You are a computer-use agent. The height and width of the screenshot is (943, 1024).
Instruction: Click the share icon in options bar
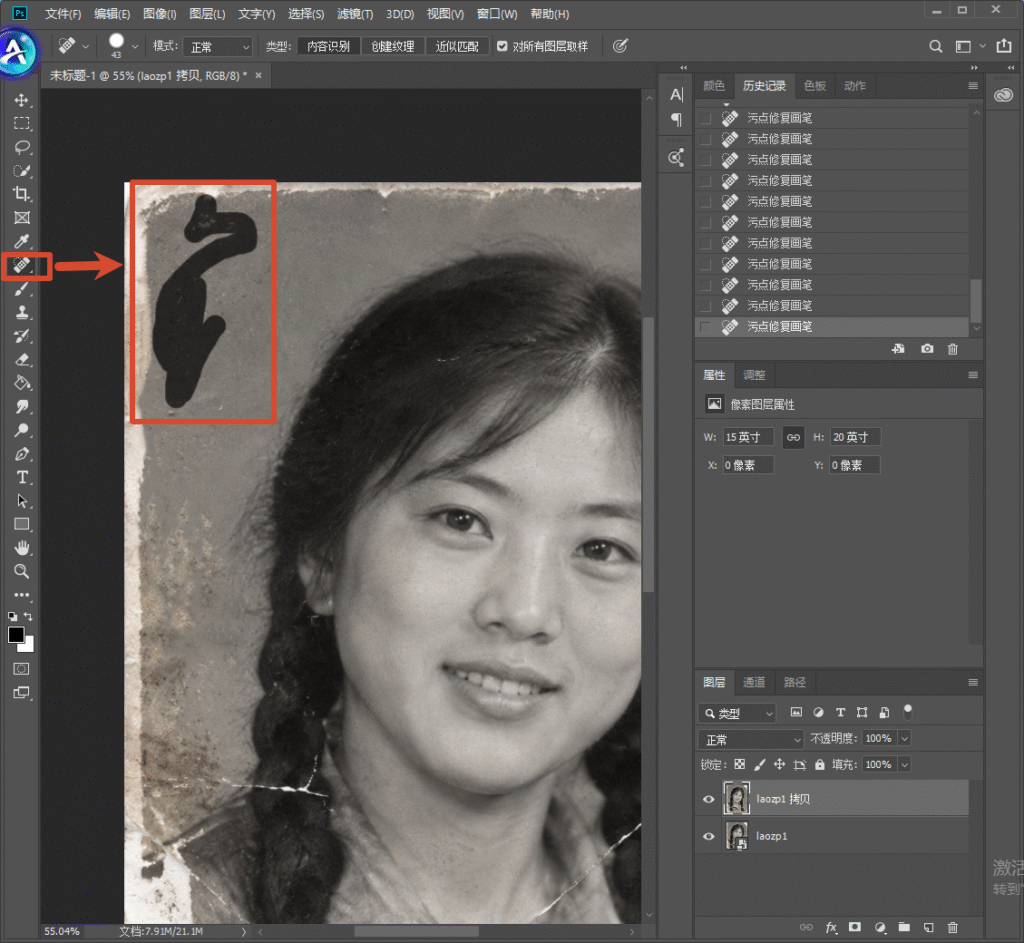tap(1004, 46)
